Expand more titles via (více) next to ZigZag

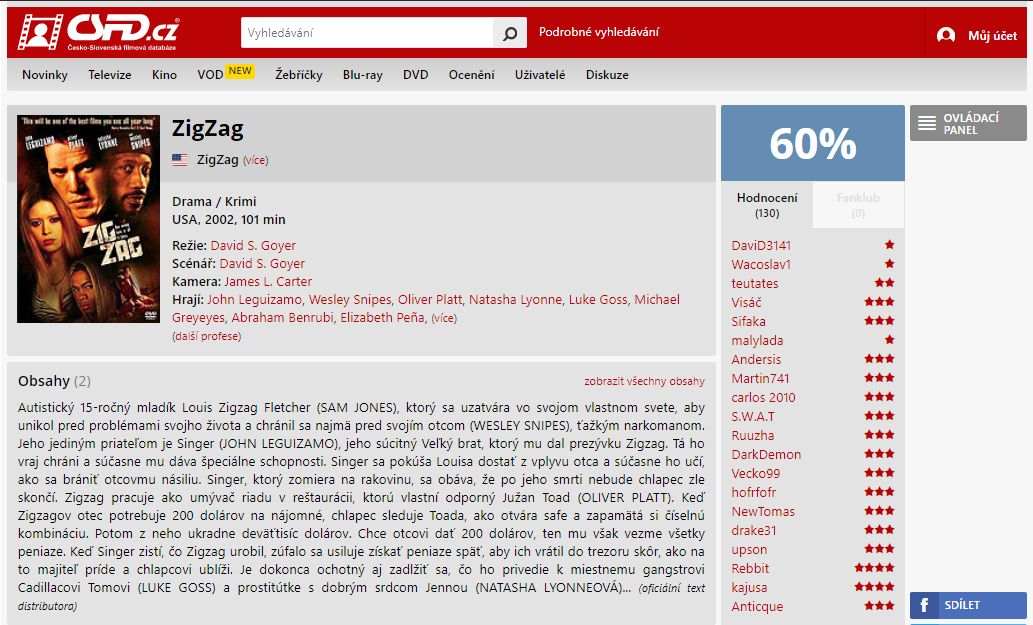coord(256,160)
